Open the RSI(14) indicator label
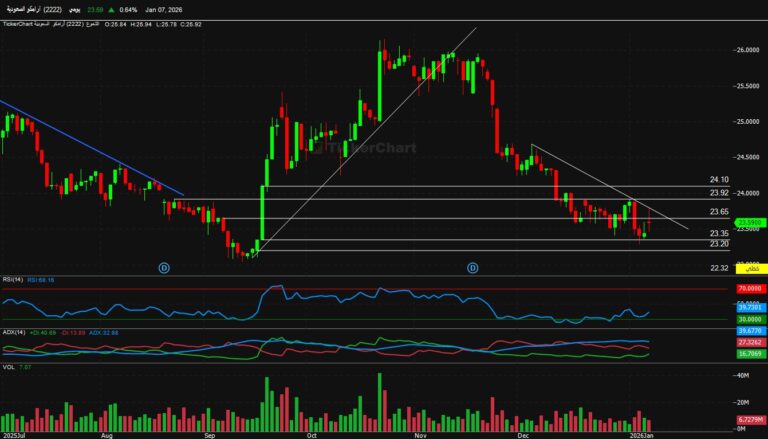768x439 pixels. 12,281
